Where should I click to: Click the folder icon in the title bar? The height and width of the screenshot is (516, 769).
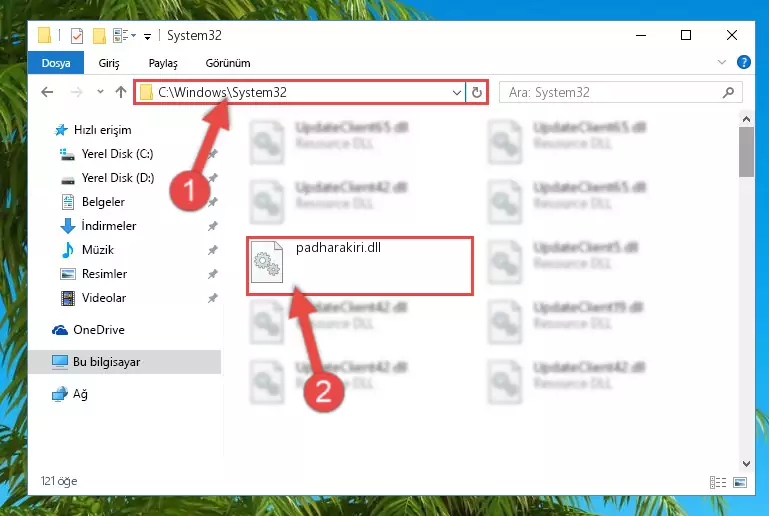[44, 35]
